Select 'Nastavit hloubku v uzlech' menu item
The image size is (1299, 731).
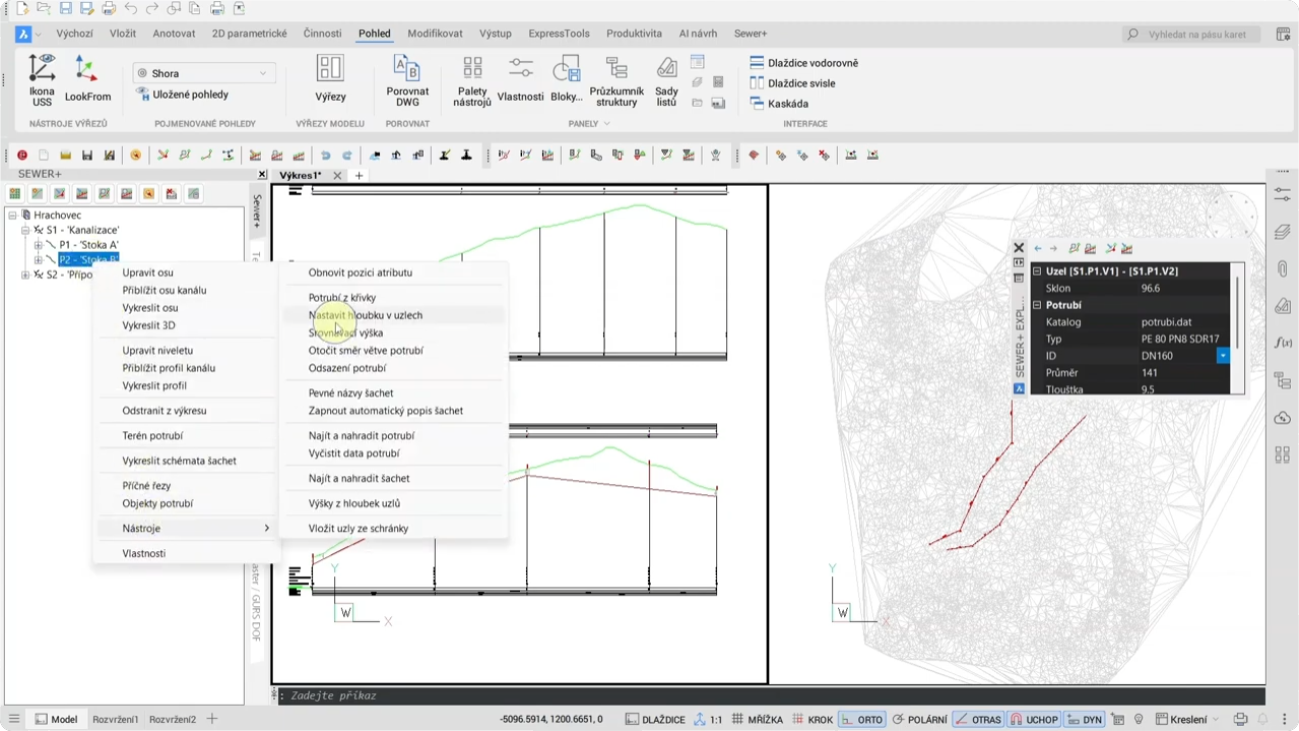[x=365, y=315]
